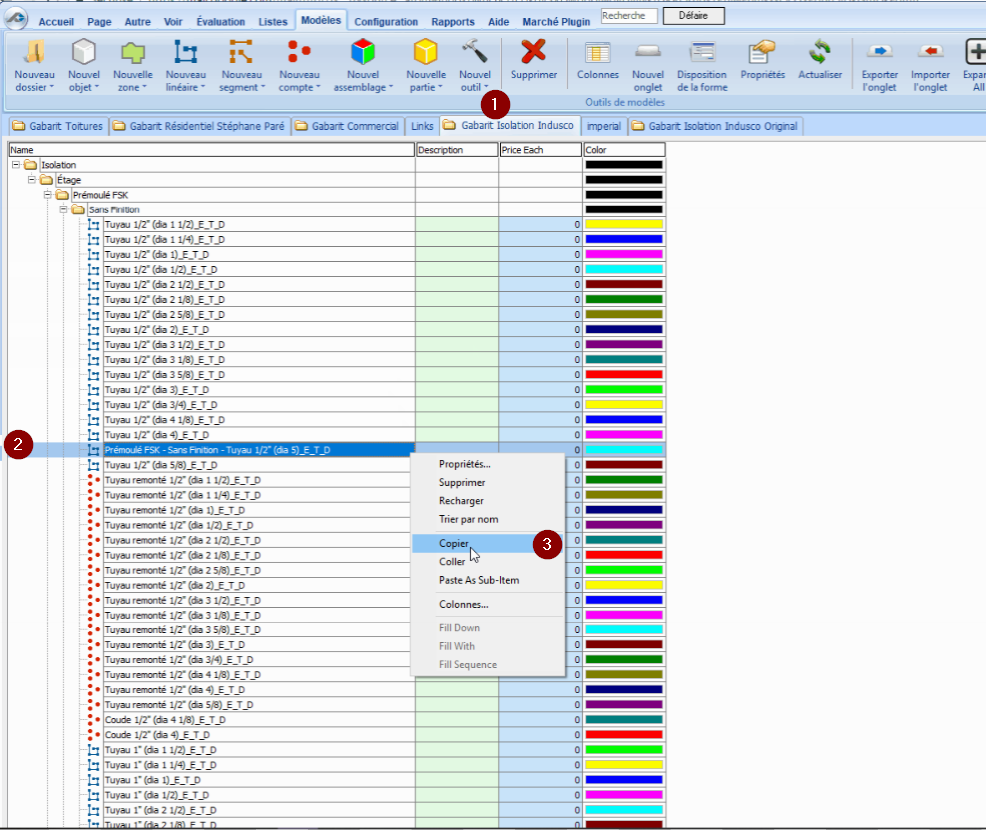Click the Nouveau compte red dots icon
Viewport: 986px width, 830px height.
[x=299, y=52]
